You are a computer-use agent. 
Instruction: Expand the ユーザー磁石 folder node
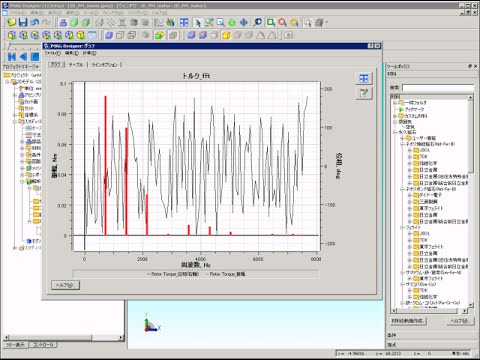point(402,138)
